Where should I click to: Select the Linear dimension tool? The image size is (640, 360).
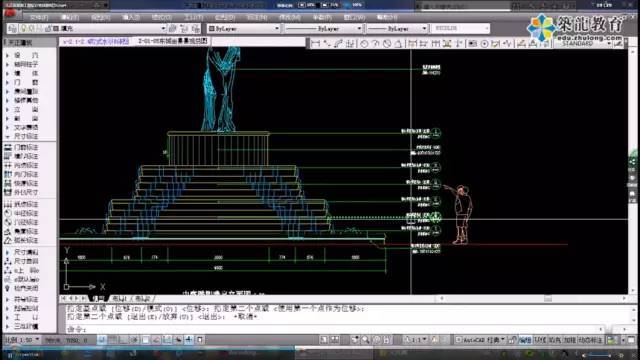(x=315, y=43)
